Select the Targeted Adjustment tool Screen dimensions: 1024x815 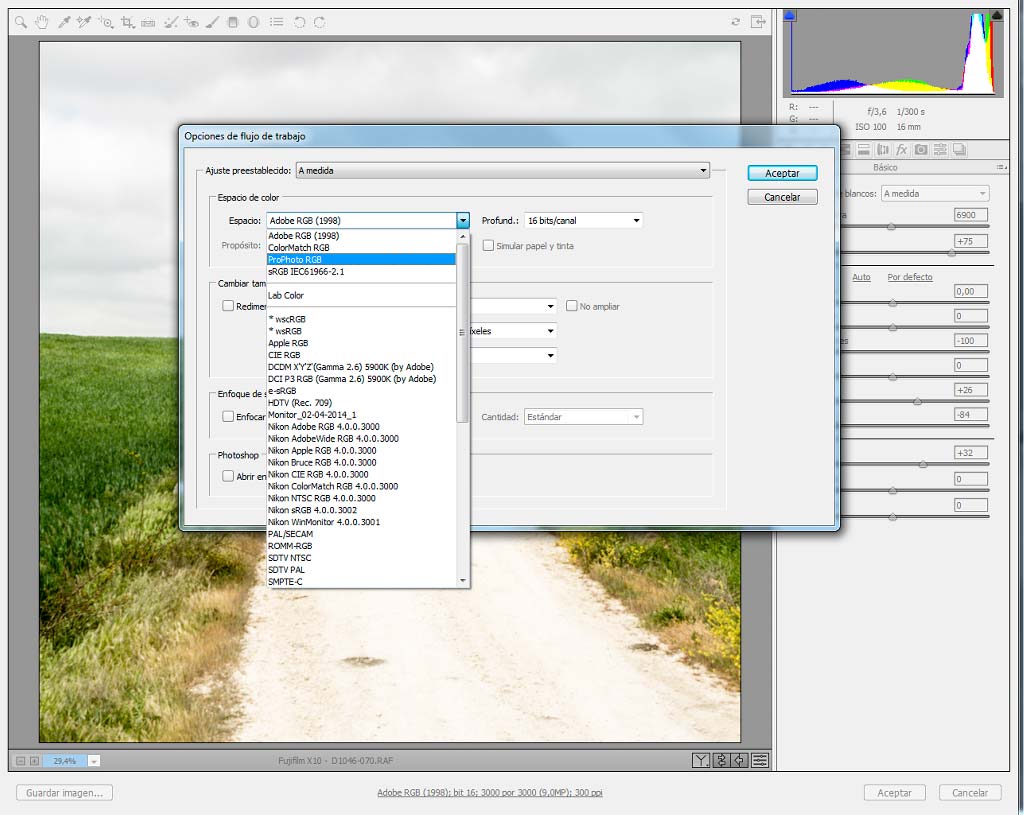[x=105, y=23]
